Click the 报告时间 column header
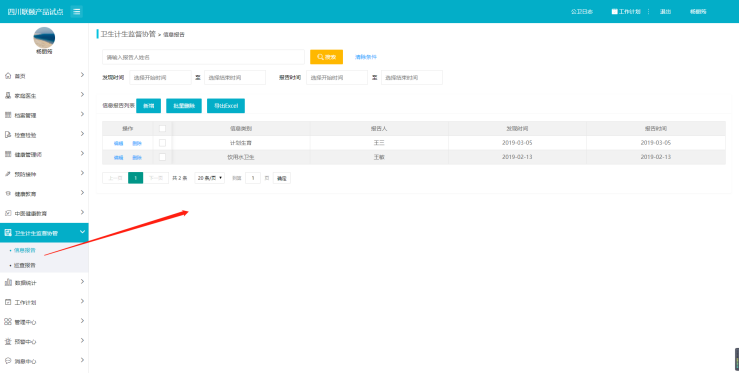740x374 pixels. click(x=656, y=128)
